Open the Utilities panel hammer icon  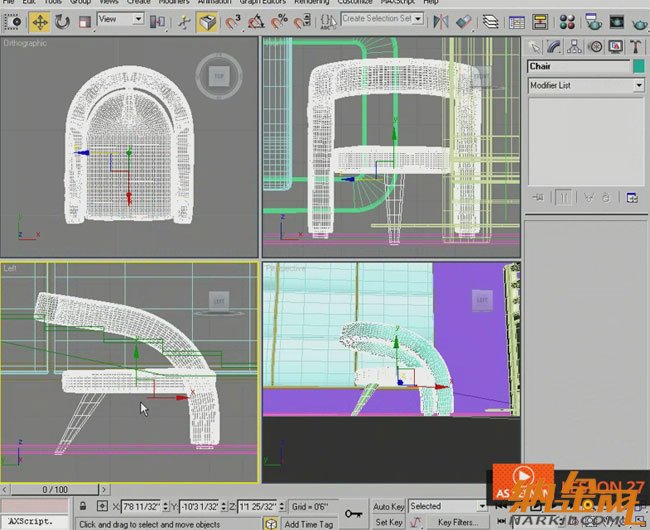pos(634,46)
